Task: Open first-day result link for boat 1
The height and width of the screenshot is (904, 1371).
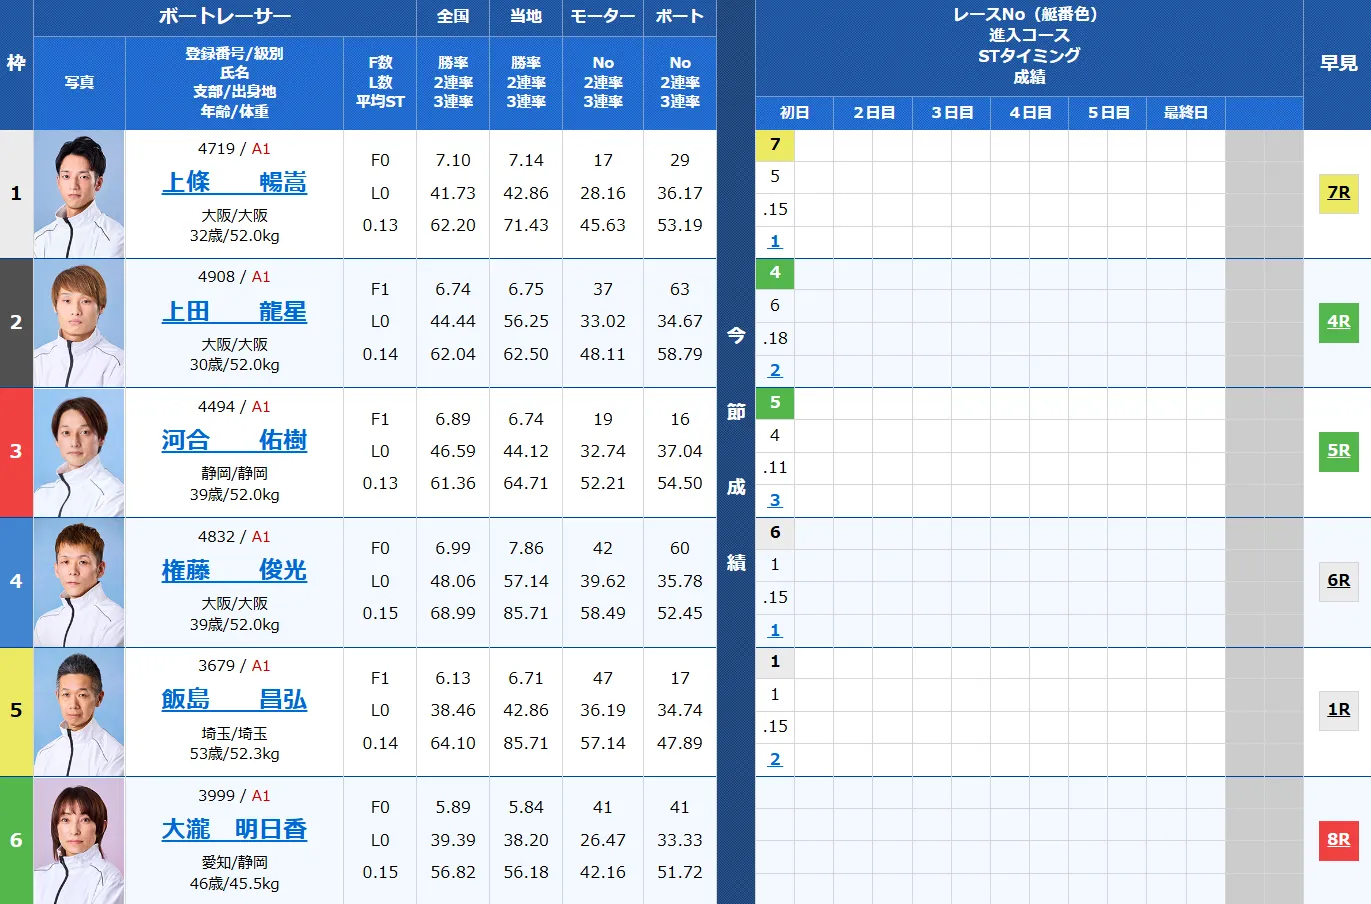Action: 775,242
